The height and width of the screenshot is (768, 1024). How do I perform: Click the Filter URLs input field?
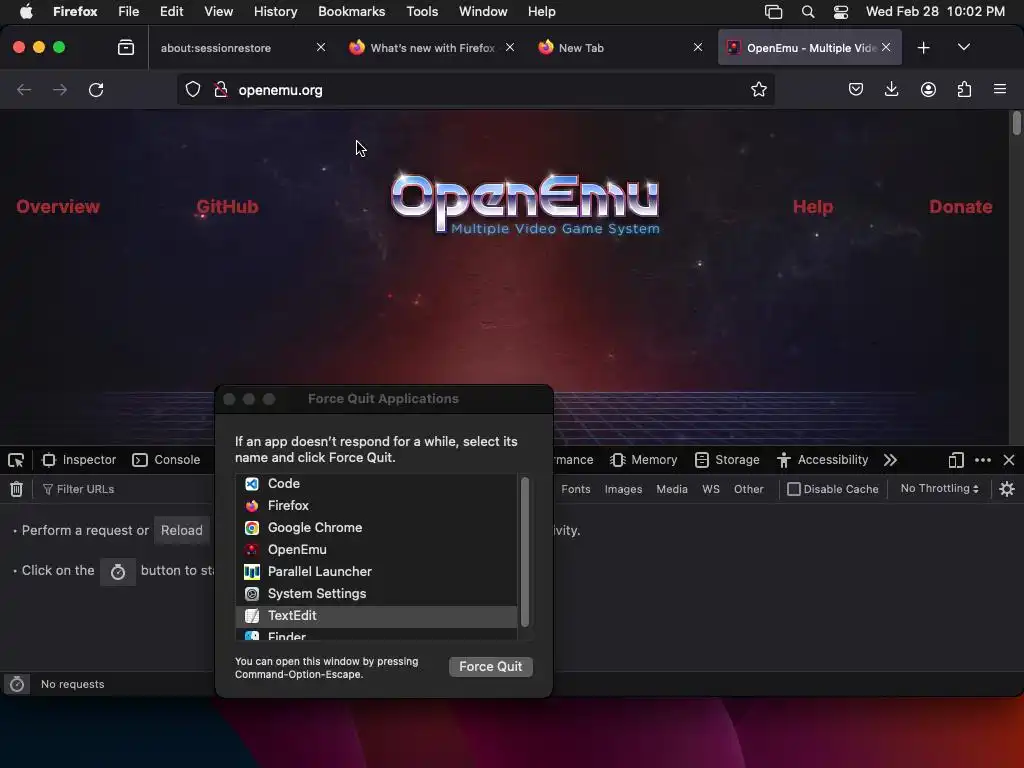point(127,489)
